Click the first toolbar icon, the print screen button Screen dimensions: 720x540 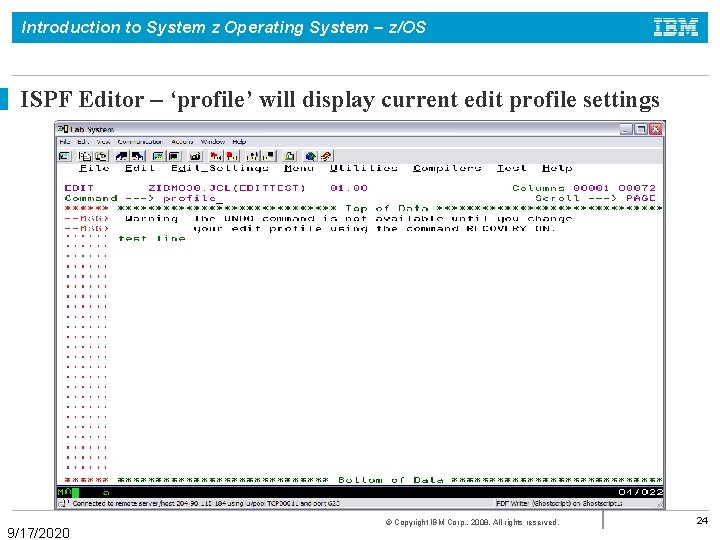65,156
